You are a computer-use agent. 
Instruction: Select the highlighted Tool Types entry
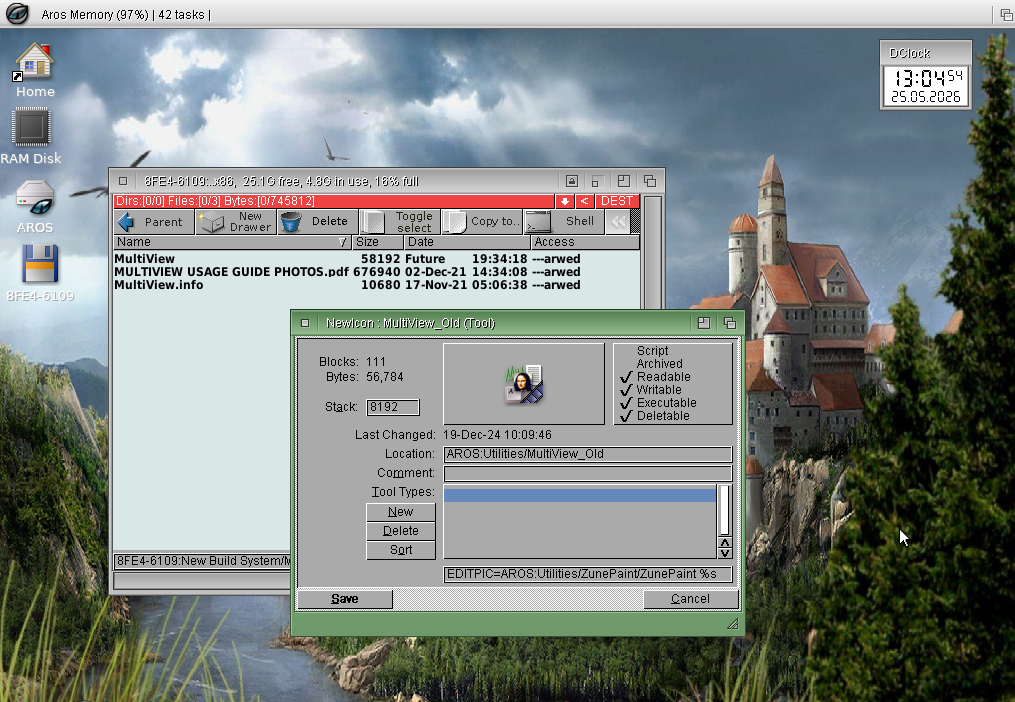[x=580, y=495]
